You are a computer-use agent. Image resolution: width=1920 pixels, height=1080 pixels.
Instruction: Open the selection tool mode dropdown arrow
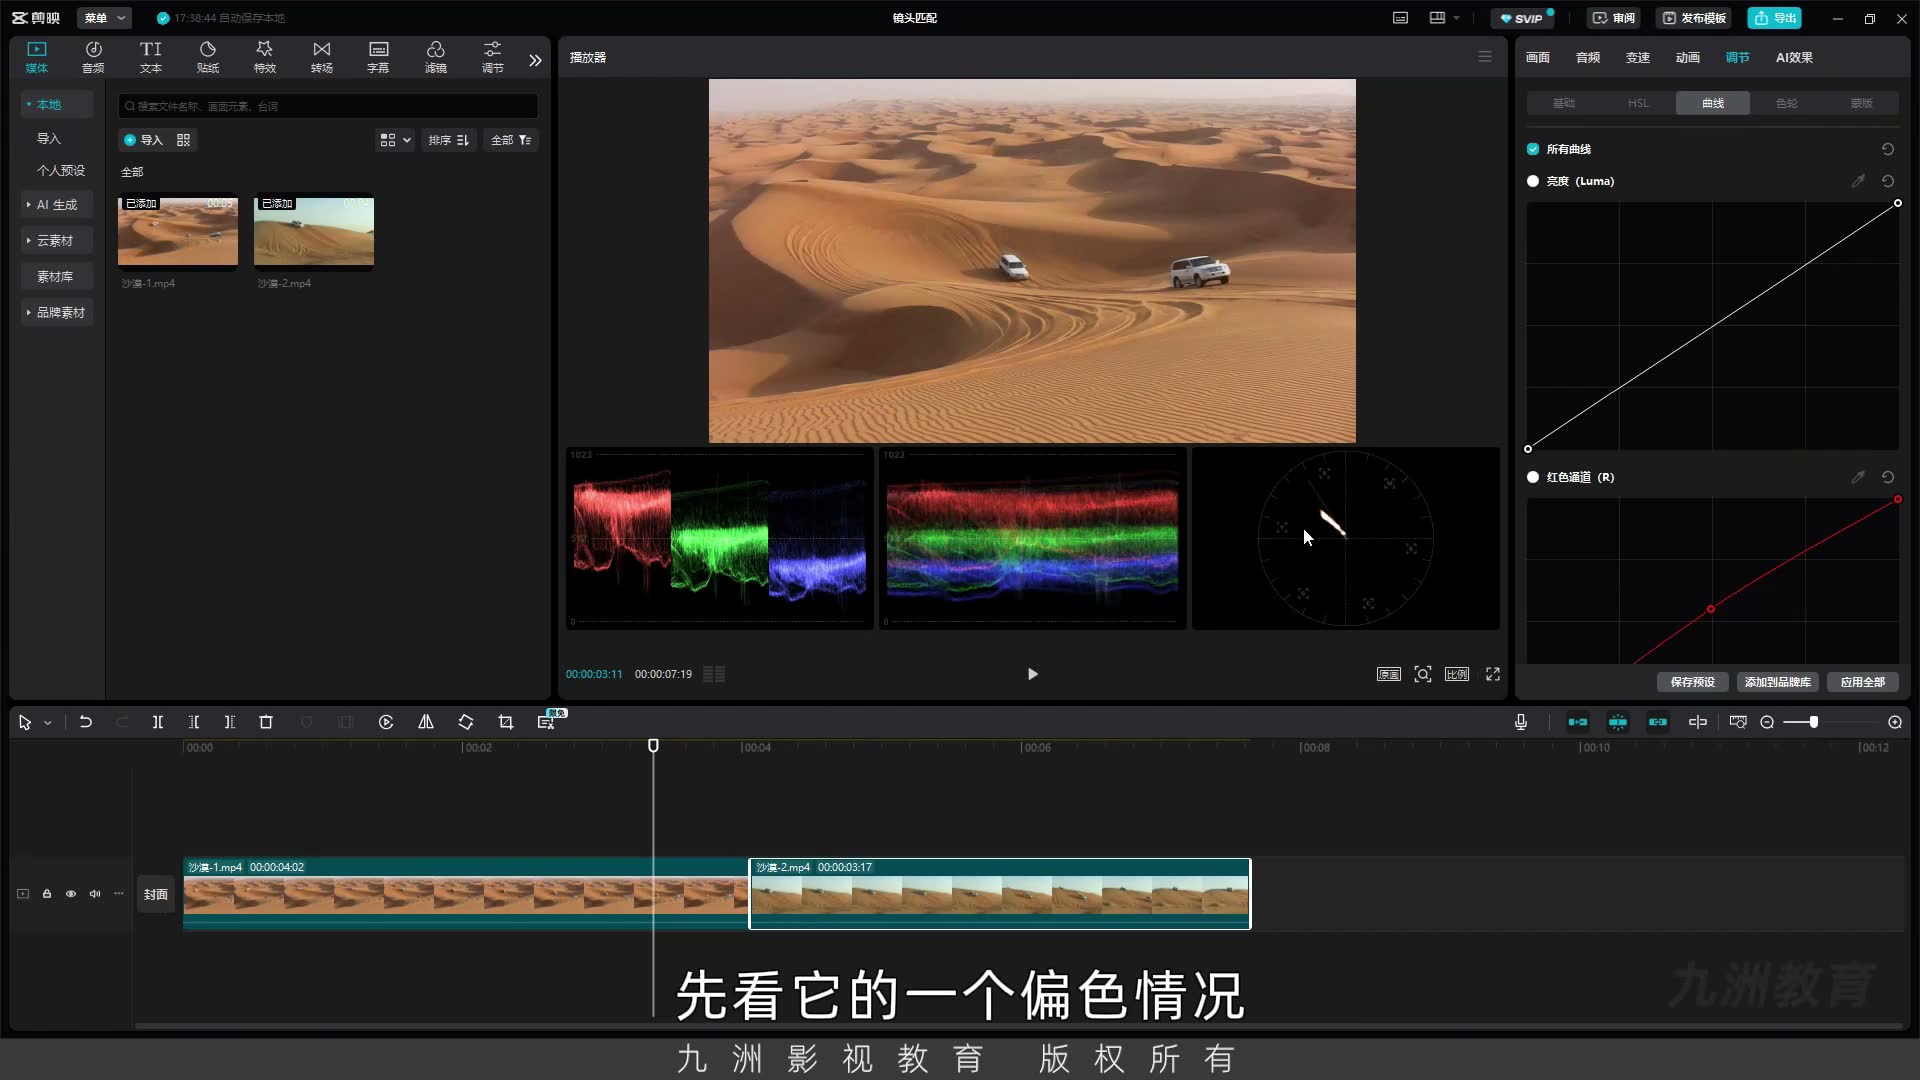(x=48, y=723)
